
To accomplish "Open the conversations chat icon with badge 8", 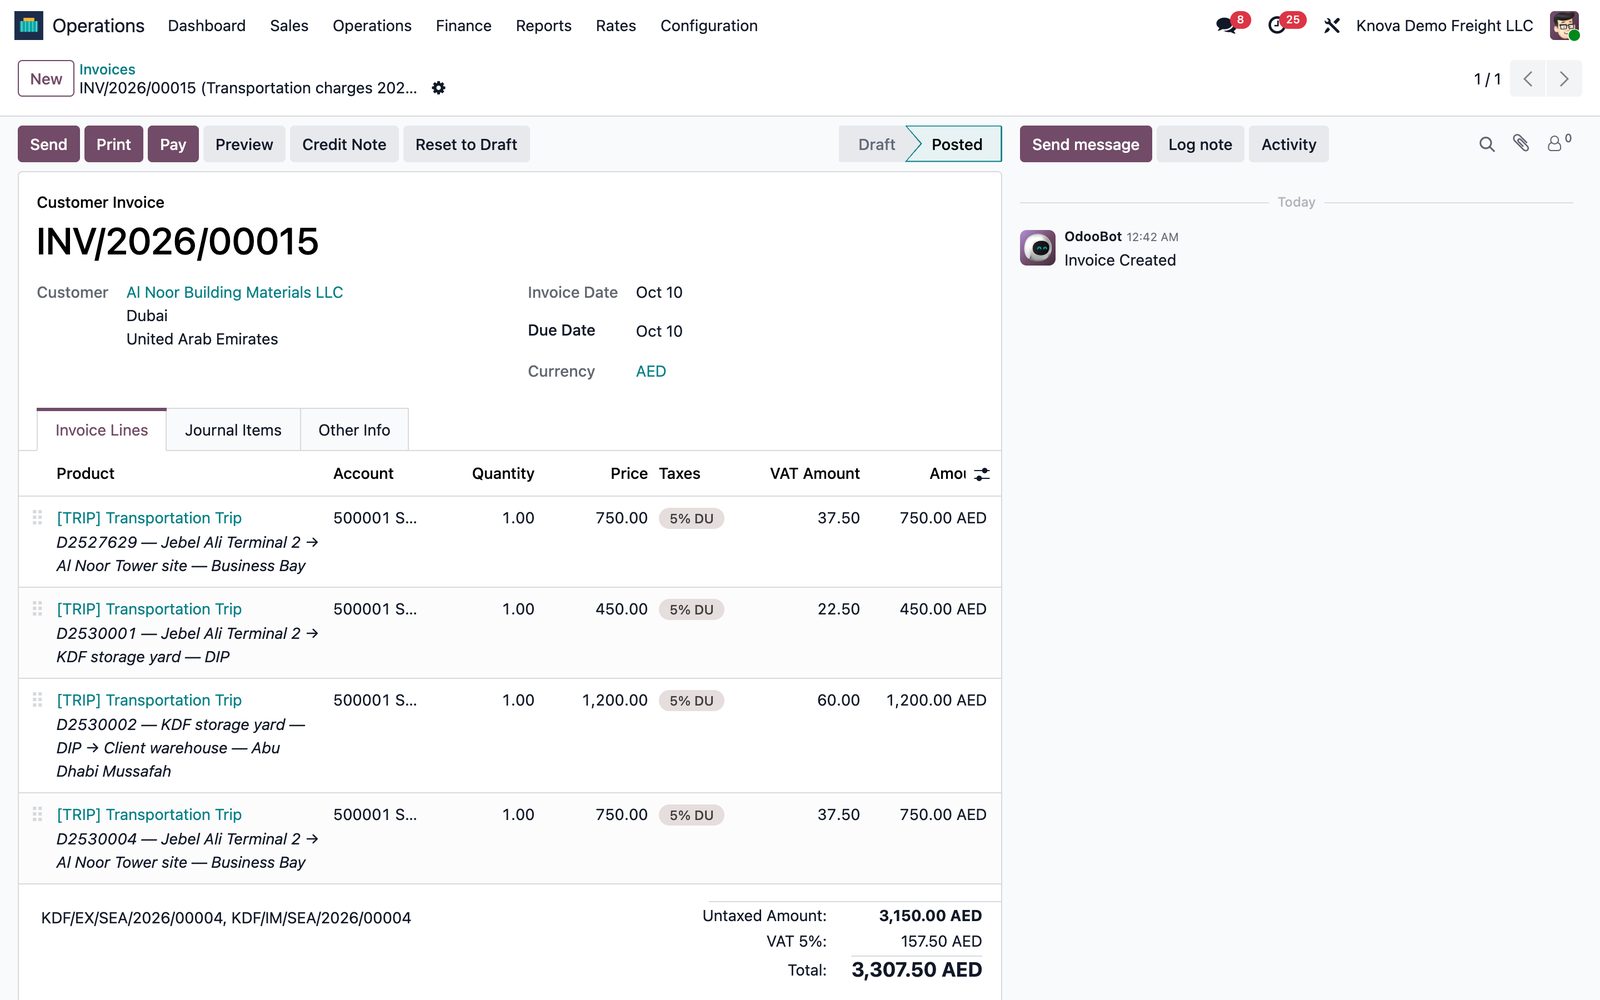I will point(1226,26).
